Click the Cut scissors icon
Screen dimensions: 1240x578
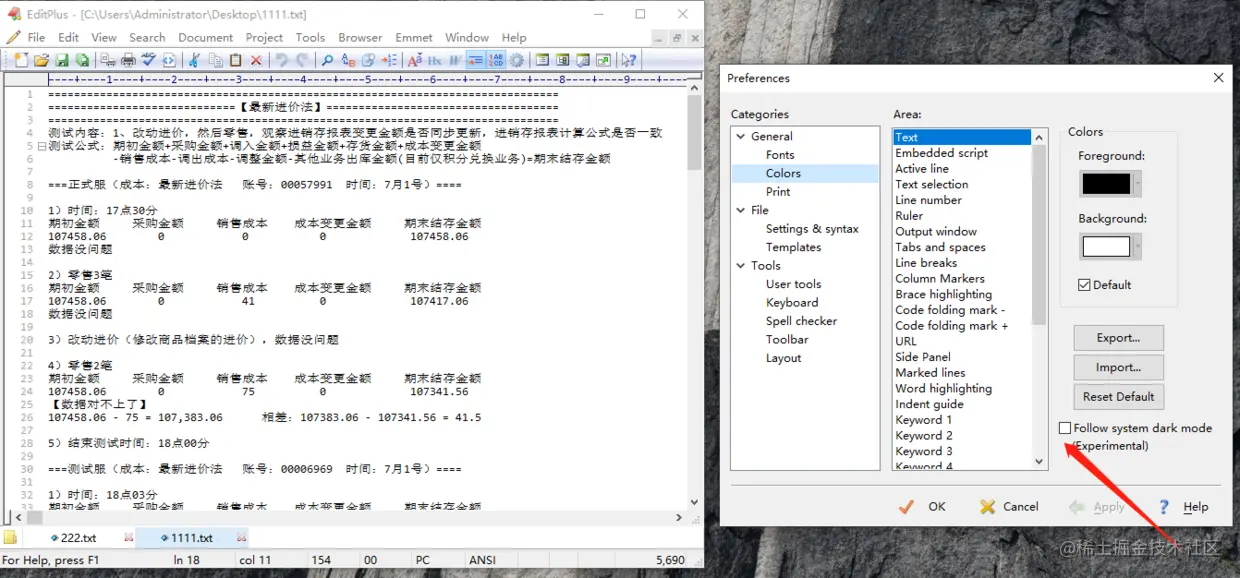tap(194, 60)
